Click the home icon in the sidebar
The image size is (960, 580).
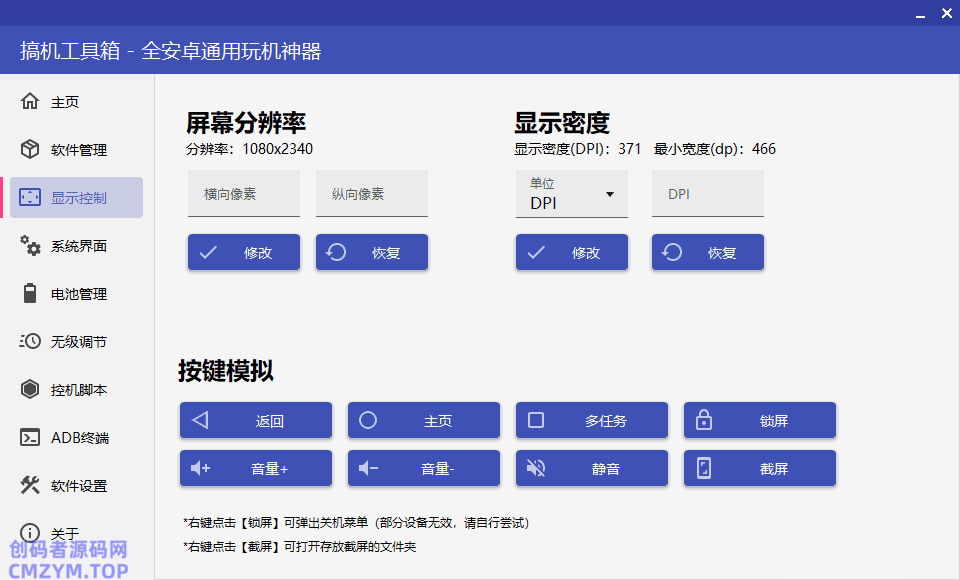pyautogui.click(x=30, y=102)
